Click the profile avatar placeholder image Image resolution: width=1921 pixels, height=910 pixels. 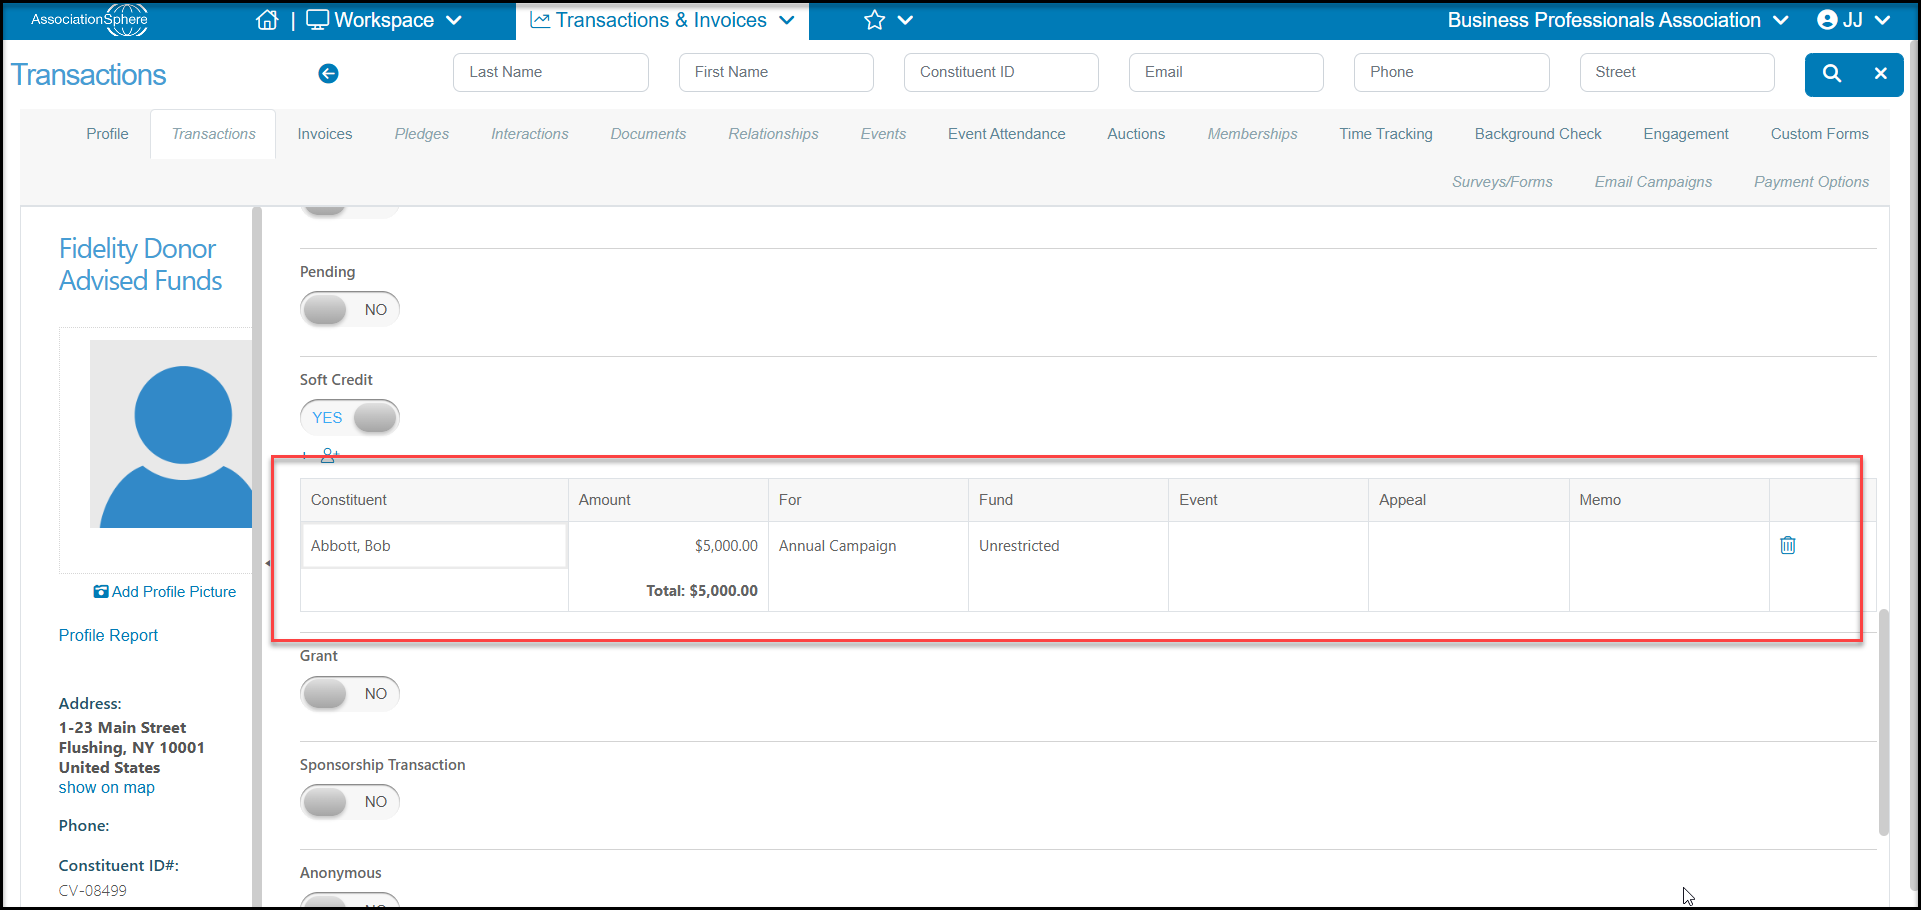tap(171, 434)
